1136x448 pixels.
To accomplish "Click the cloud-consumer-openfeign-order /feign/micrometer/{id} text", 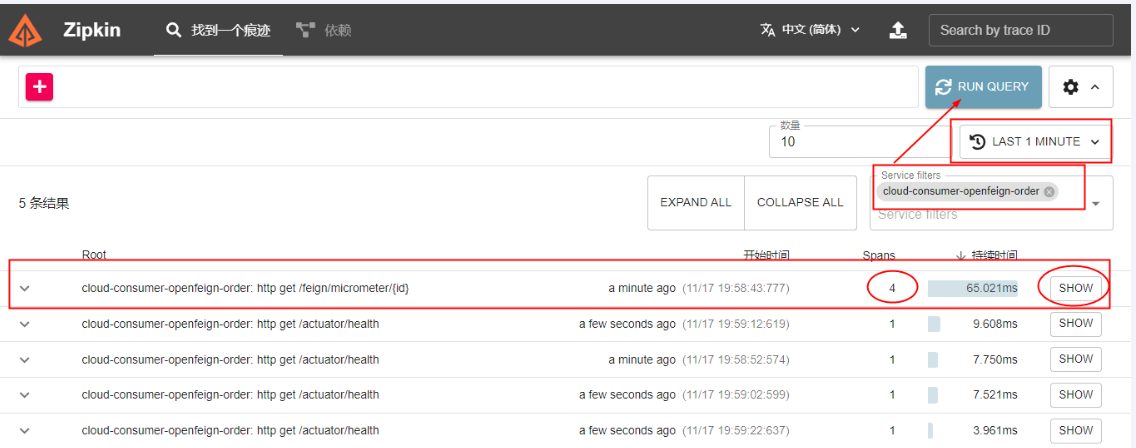I will (246, 289).
